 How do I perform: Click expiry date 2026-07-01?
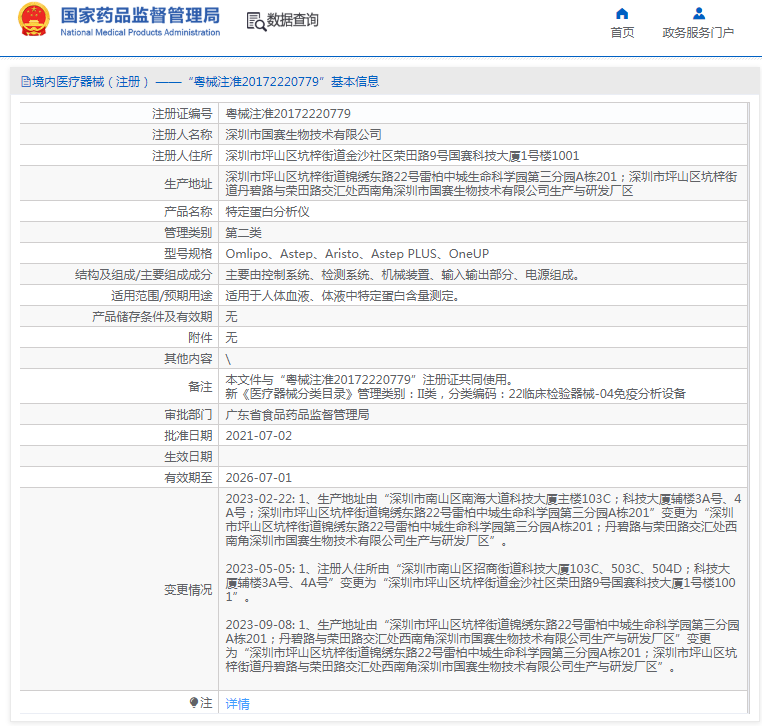tap(259, 478)
